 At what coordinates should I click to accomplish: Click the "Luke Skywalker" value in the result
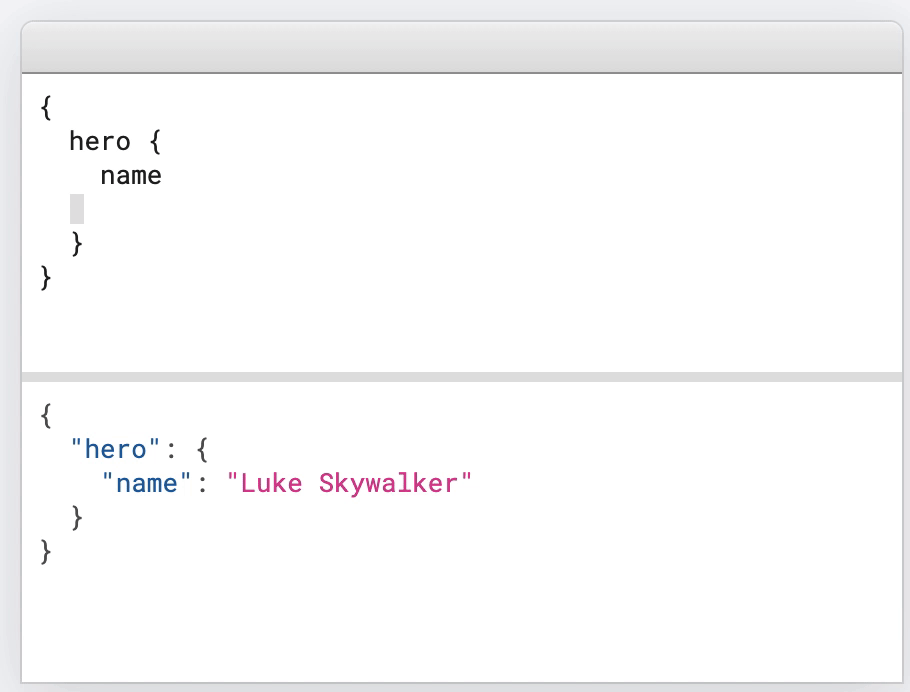coord(348,484)
